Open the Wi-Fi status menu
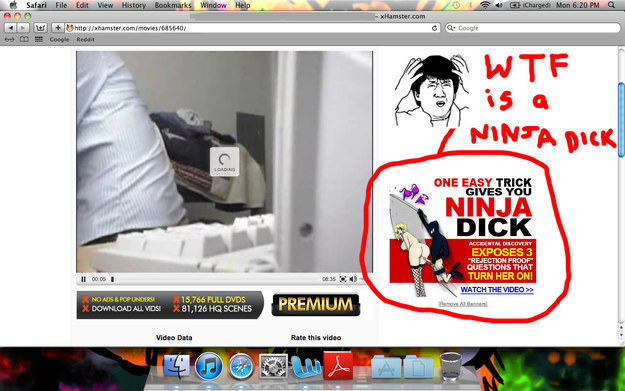This screenshot has width=625, height=391. (485, 5)
